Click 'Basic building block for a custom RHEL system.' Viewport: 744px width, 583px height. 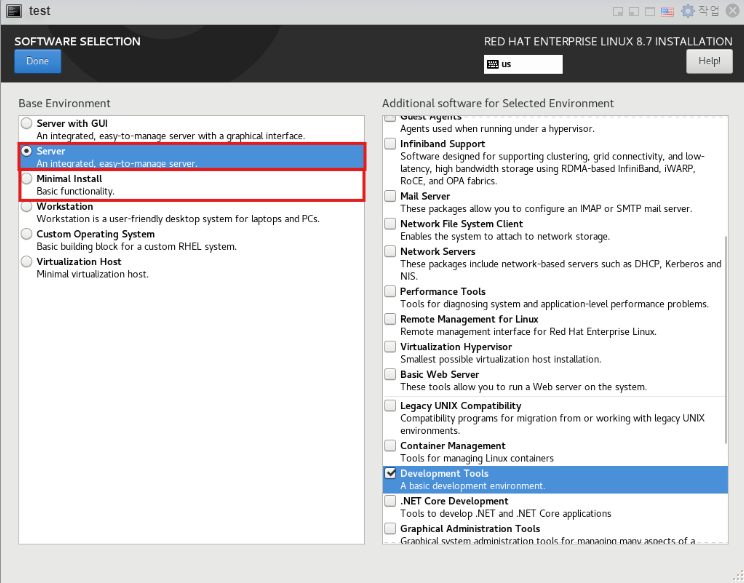tap(137, 247)
